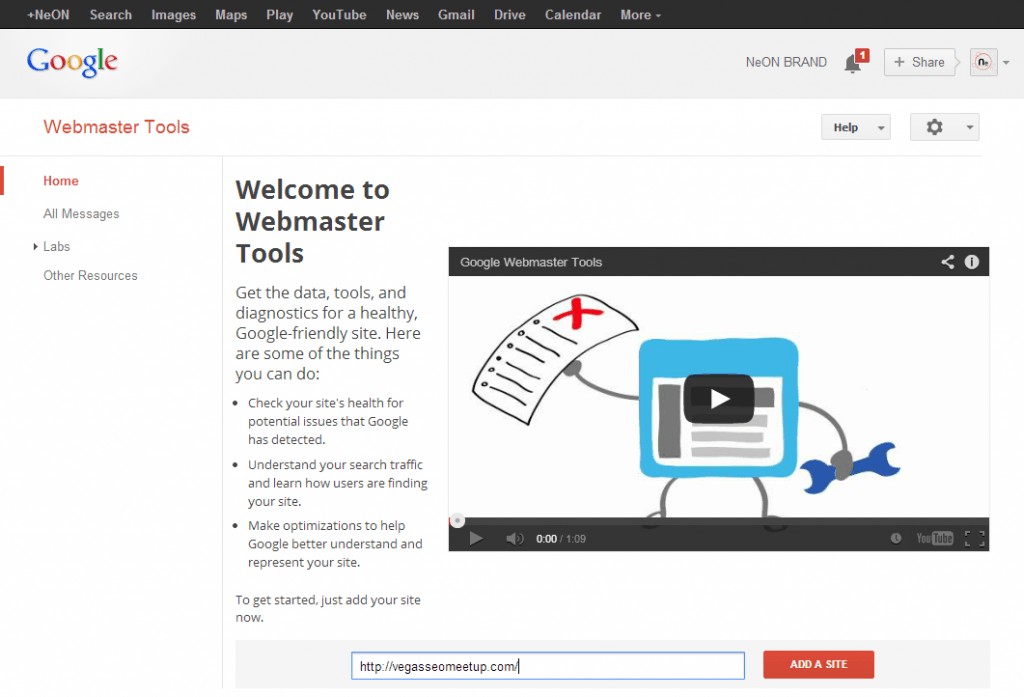This screenshot has height=697, width=1024.
Task: Open the Help dropdown menu
Action: (x=856, y=127)
